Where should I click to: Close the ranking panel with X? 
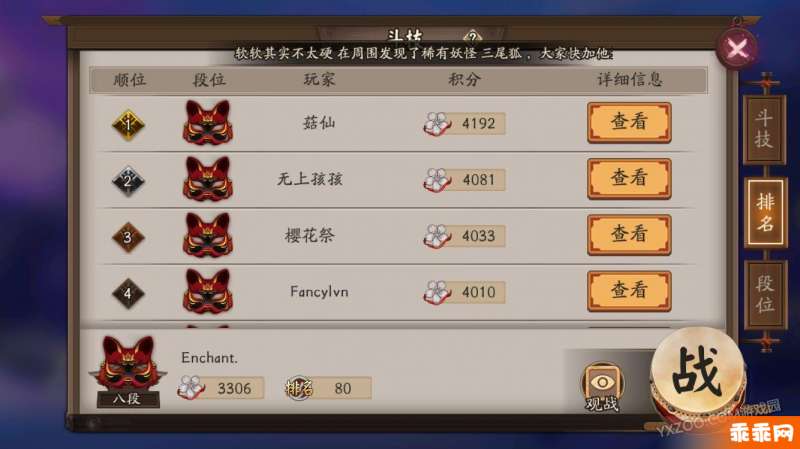pos(737,49)
